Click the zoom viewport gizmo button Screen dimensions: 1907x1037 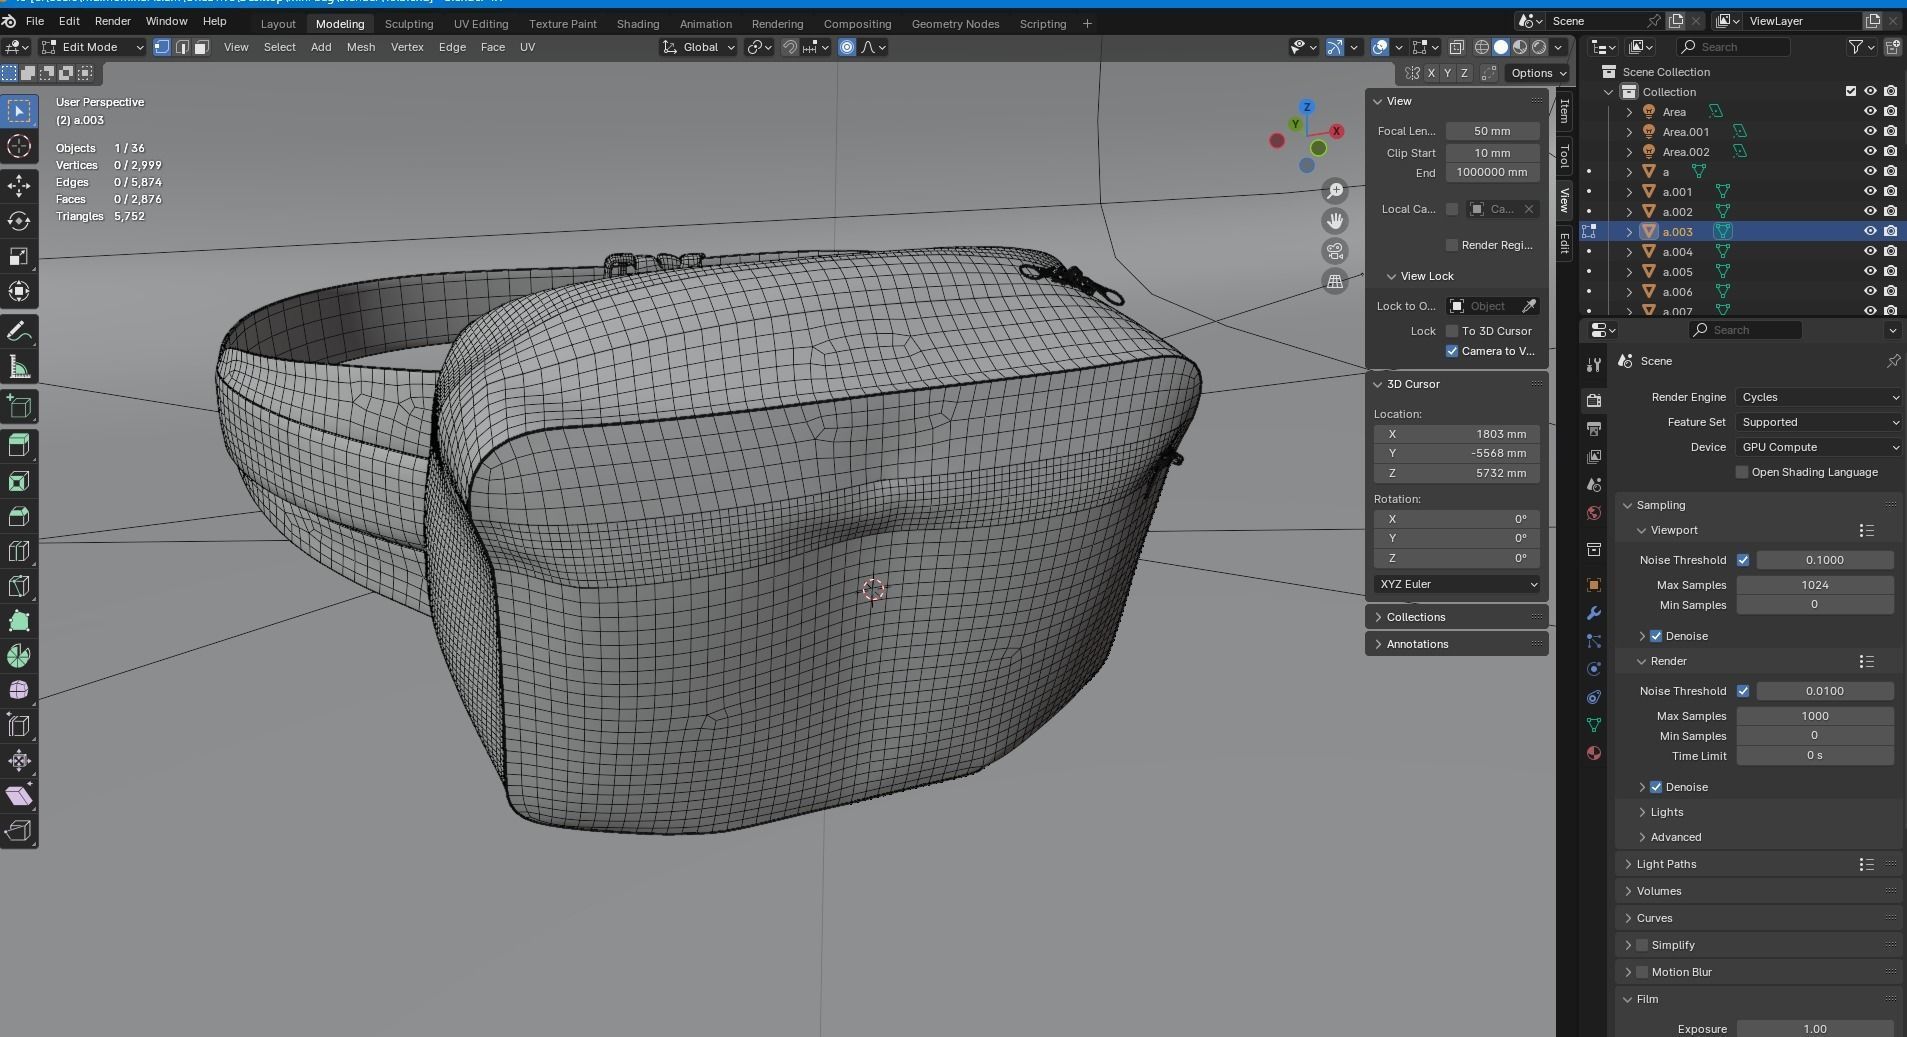[x=1335, y=191]
